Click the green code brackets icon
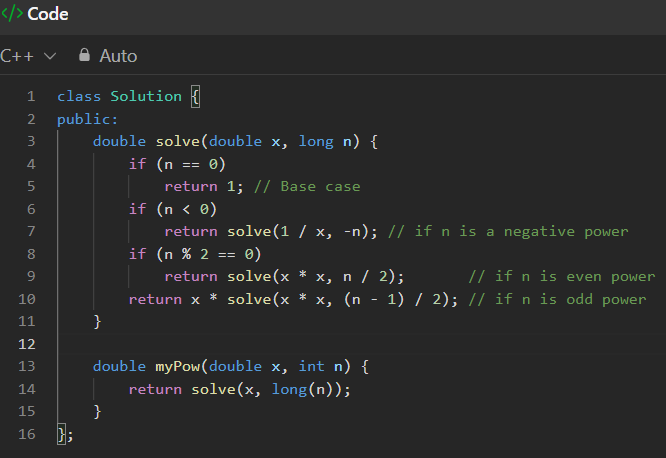The width and height of the screenshot is (666, 458). pyautogui.click(x=12, y=14)
